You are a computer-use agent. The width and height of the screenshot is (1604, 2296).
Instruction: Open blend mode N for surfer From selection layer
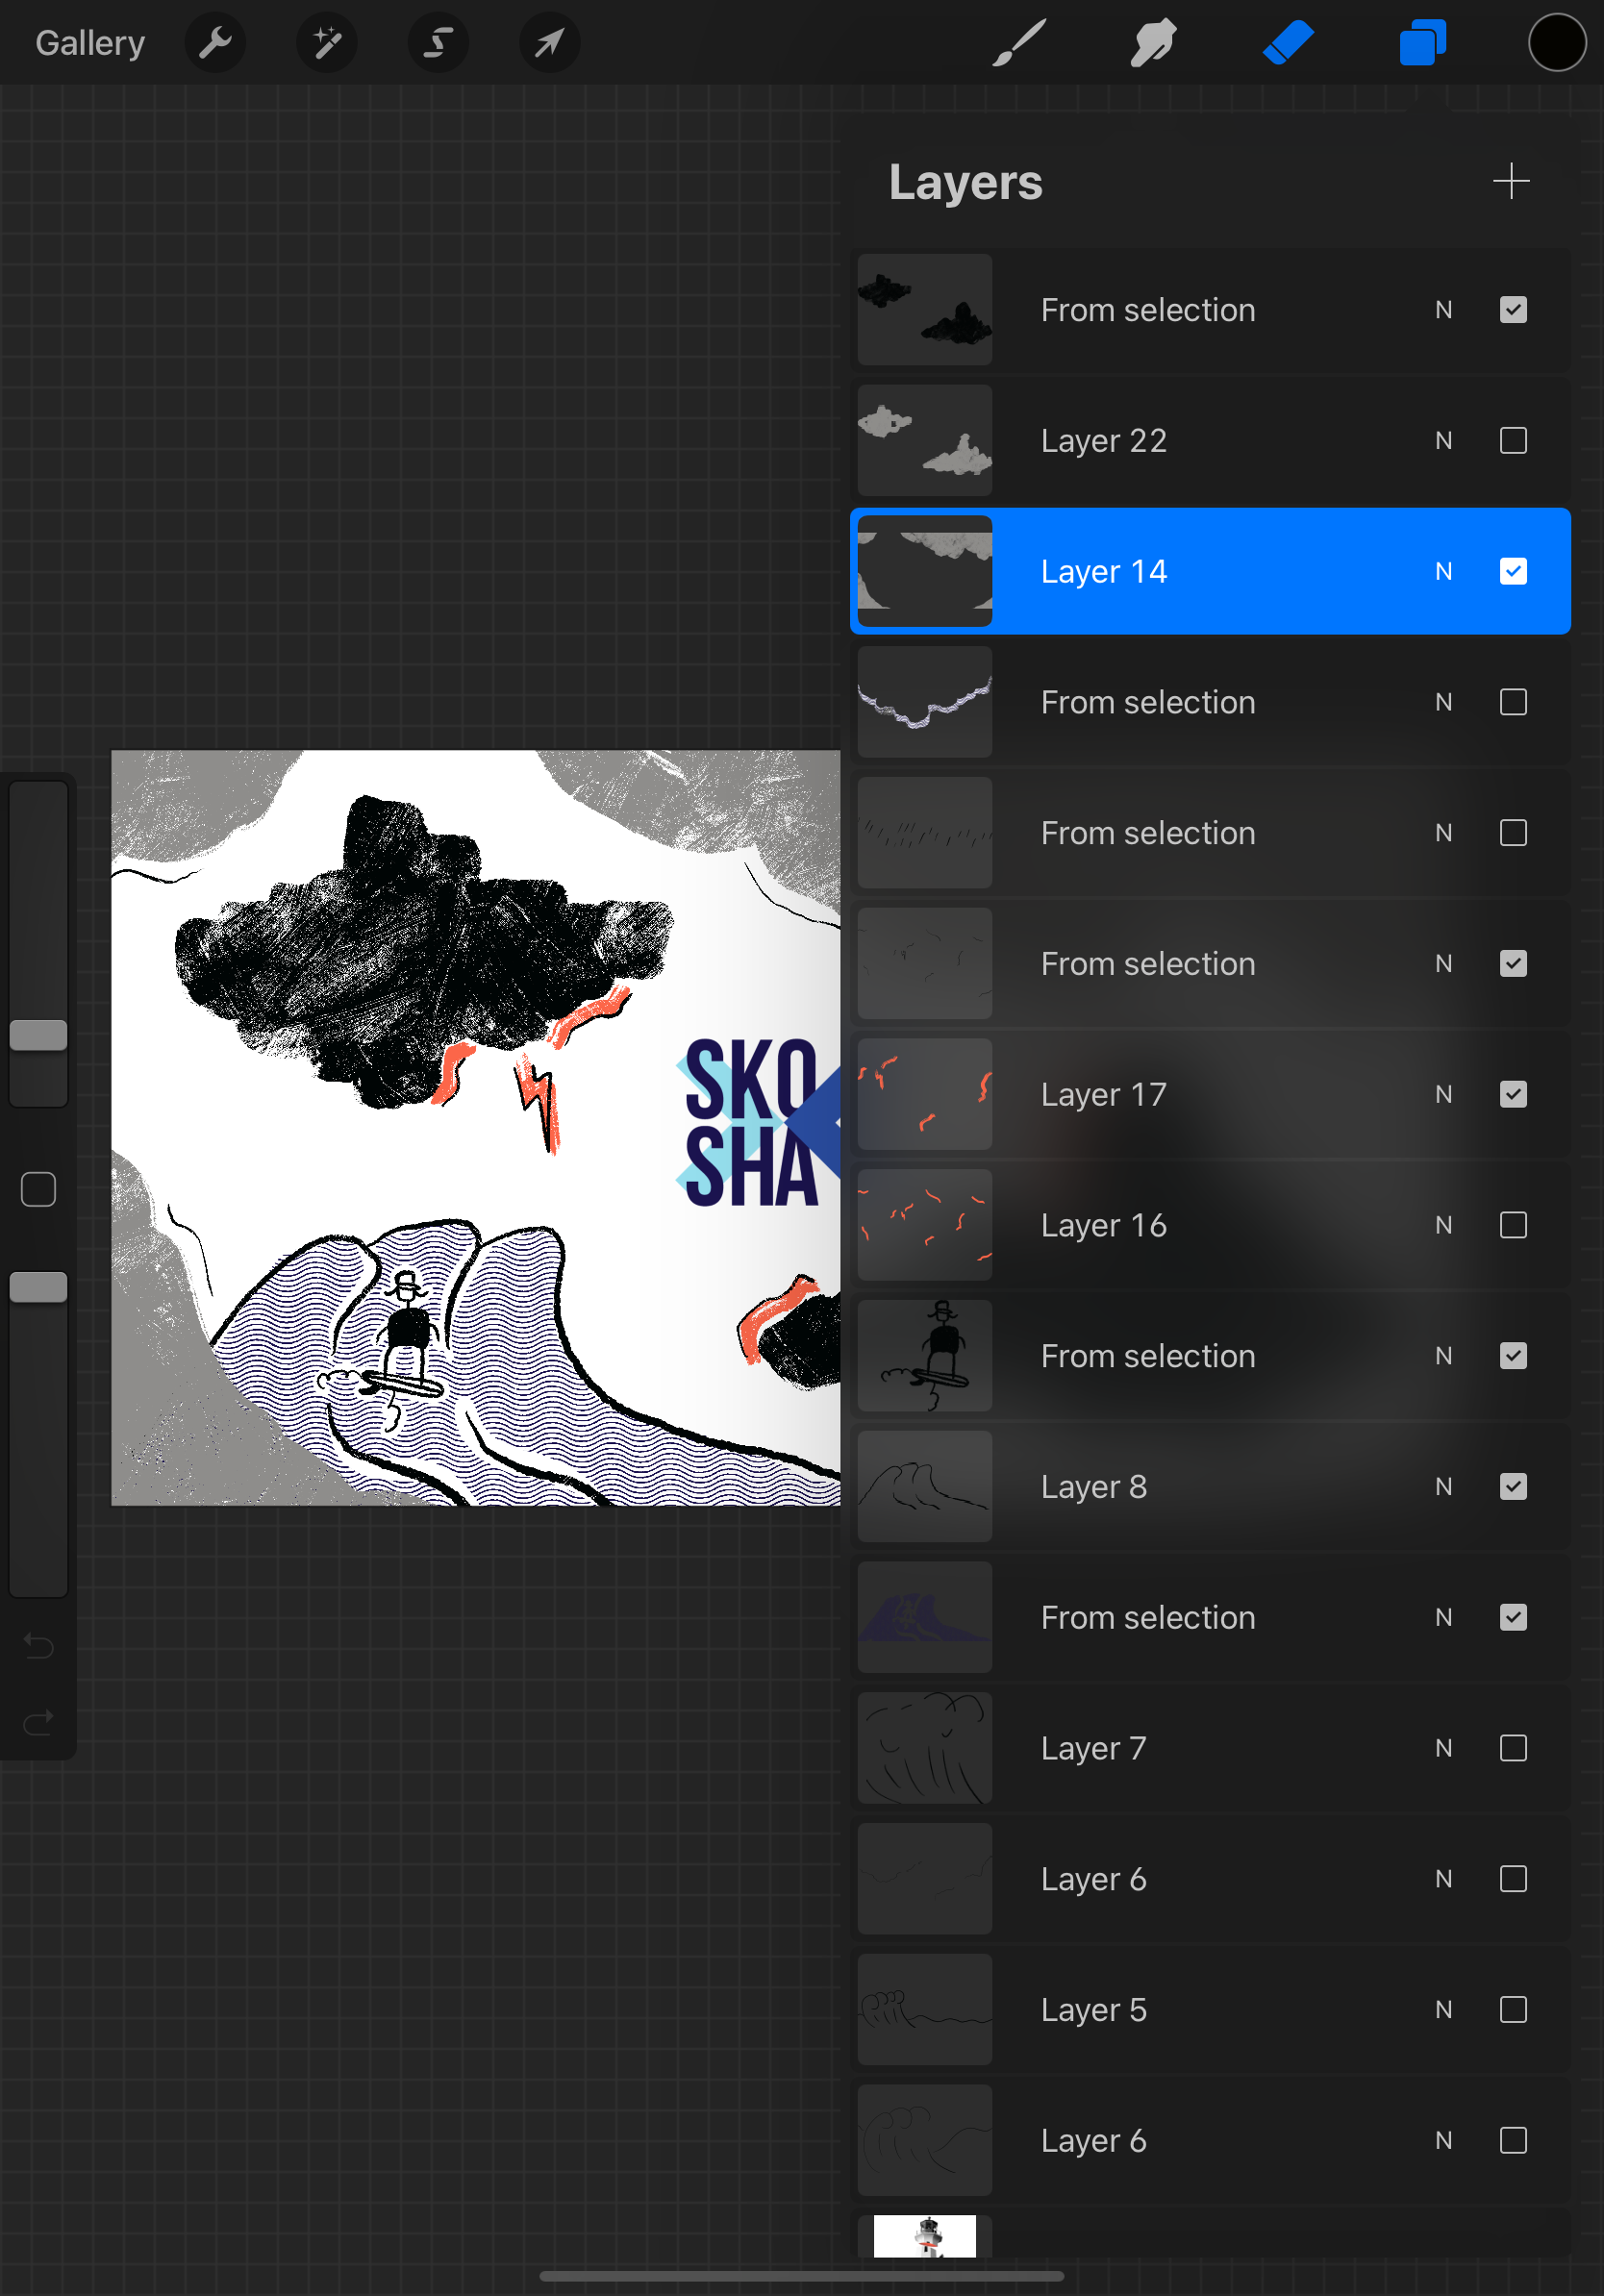click(1443, 1356)
